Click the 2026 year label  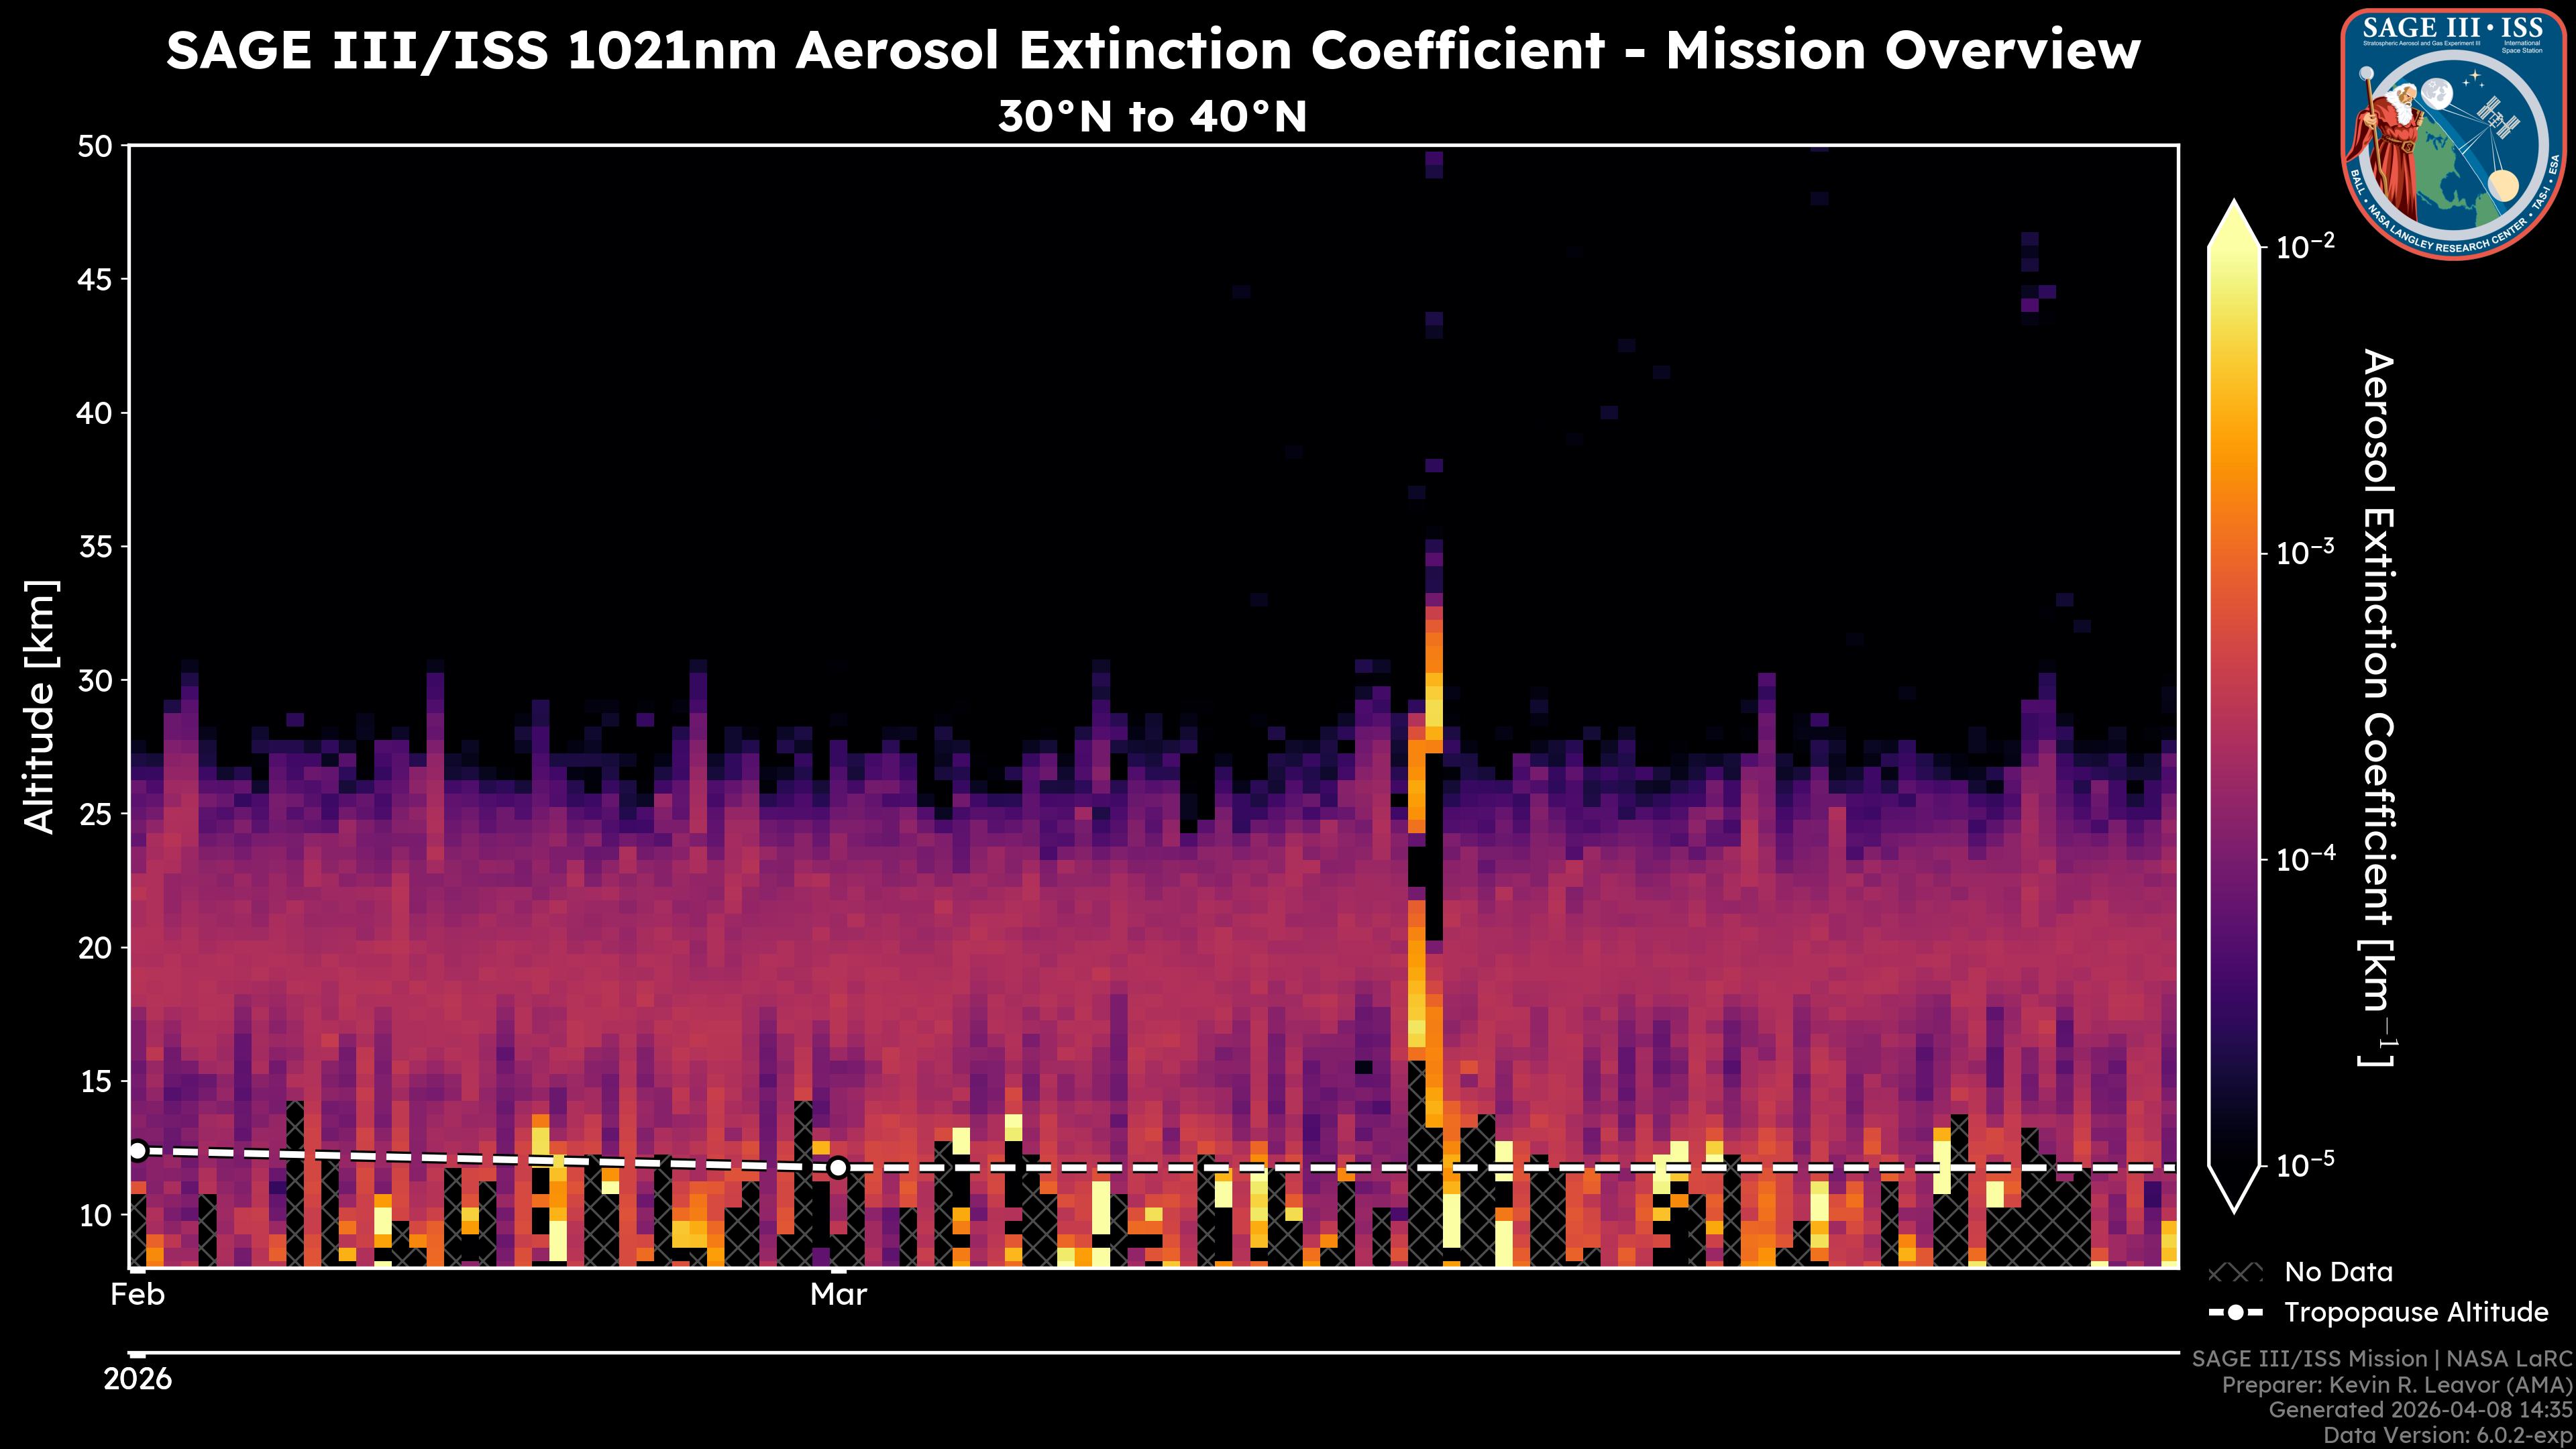click(137, 1380)
